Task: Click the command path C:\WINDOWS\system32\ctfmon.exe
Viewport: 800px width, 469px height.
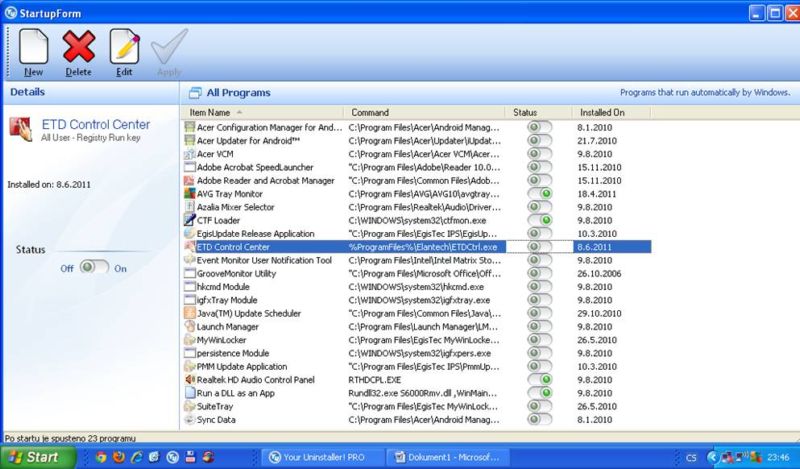Action: coord(417,220)
